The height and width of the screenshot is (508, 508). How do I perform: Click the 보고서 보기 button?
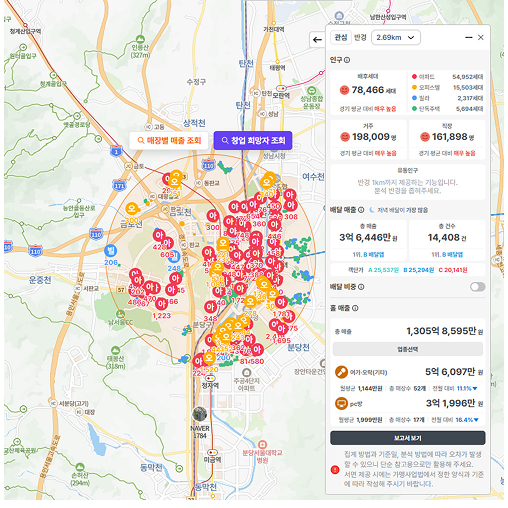pyautogui.click(x=408, y=438)
